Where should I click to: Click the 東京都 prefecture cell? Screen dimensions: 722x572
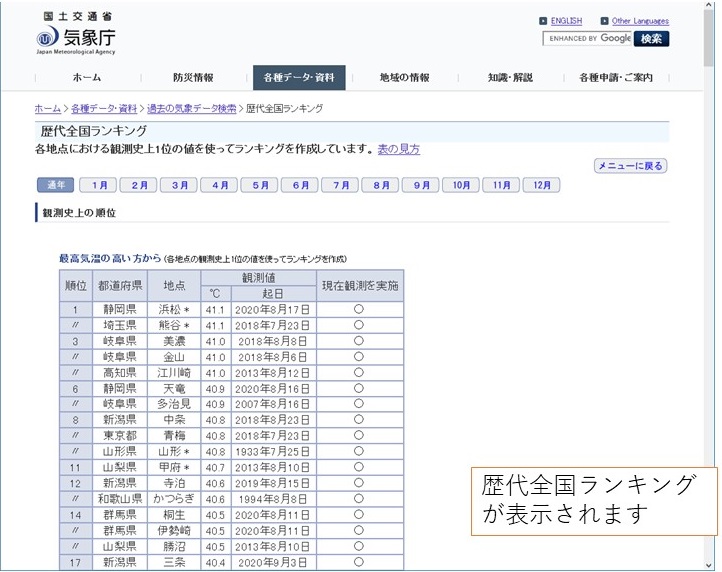(120, 436)
